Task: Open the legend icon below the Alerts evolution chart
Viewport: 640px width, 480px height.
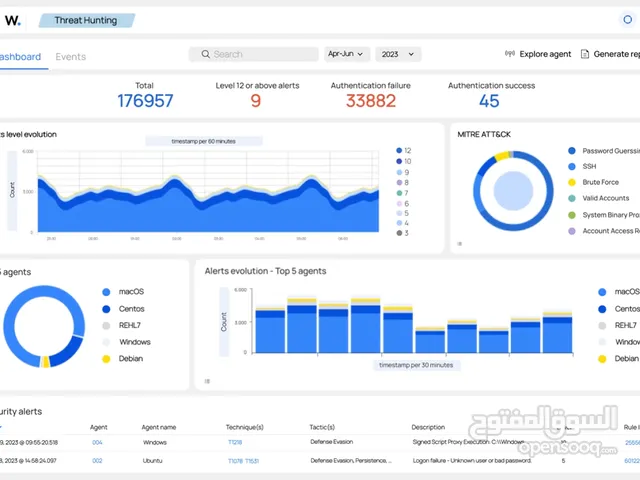Action: 207,381
